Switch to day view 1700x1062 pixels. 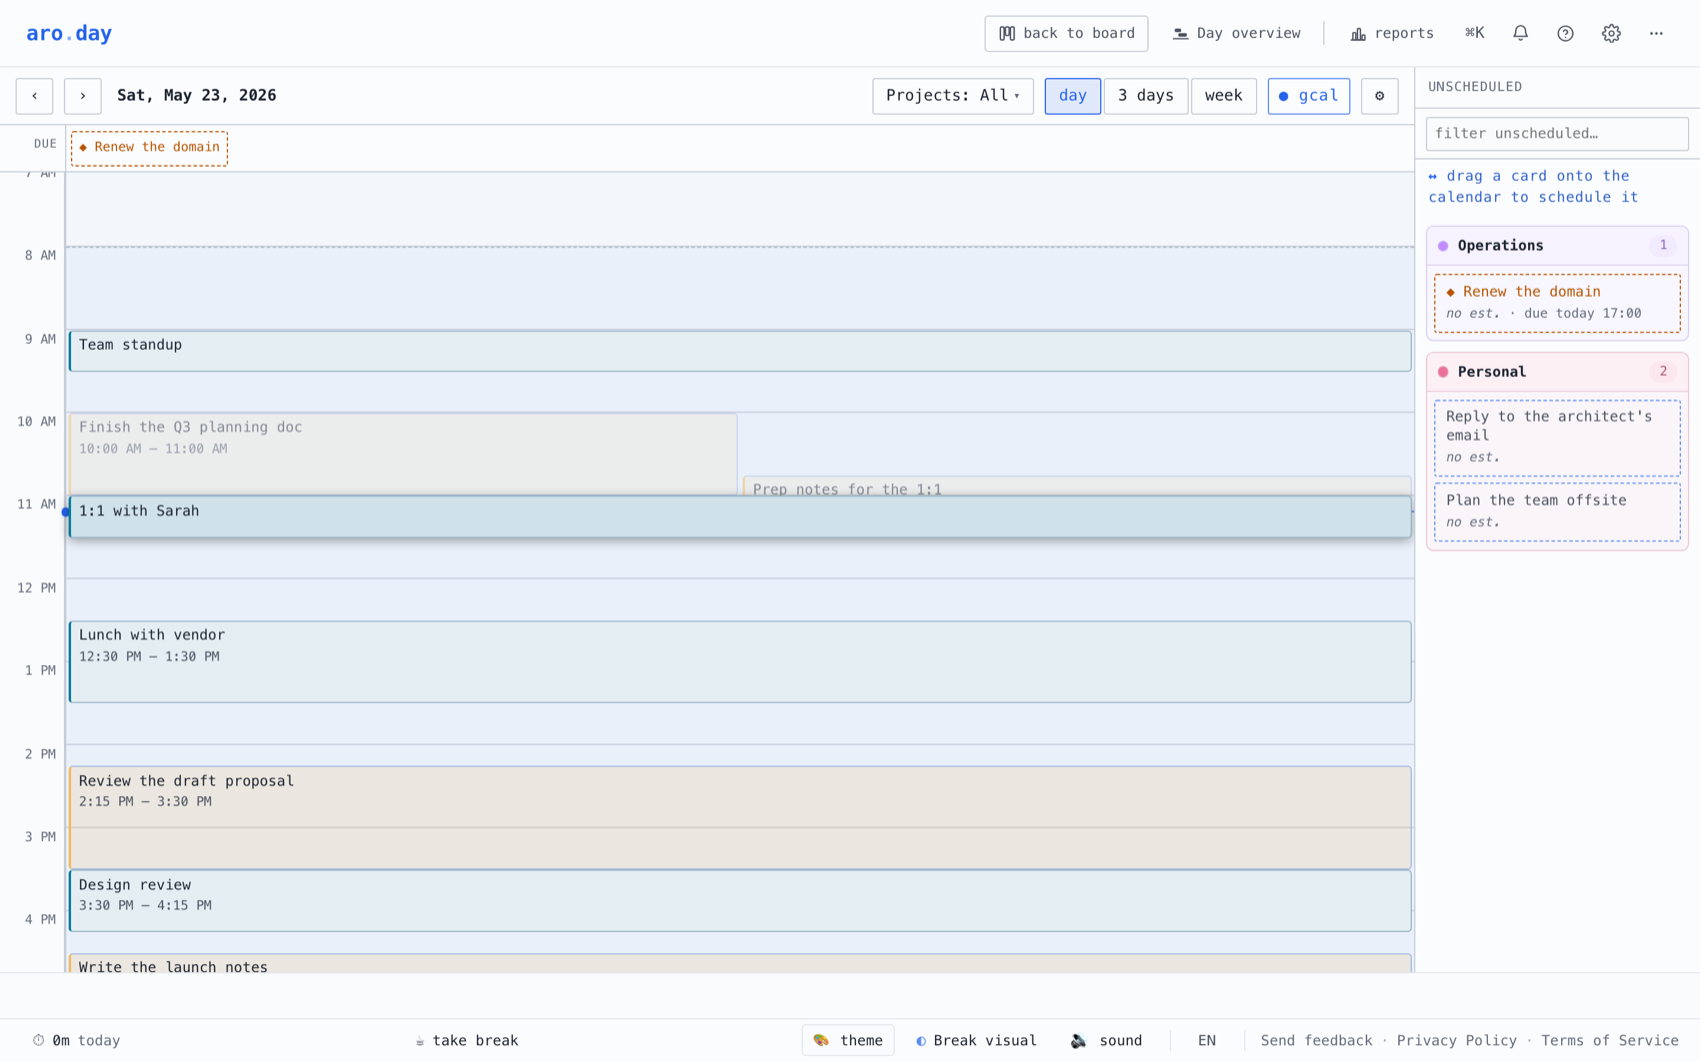(1072, 96)
